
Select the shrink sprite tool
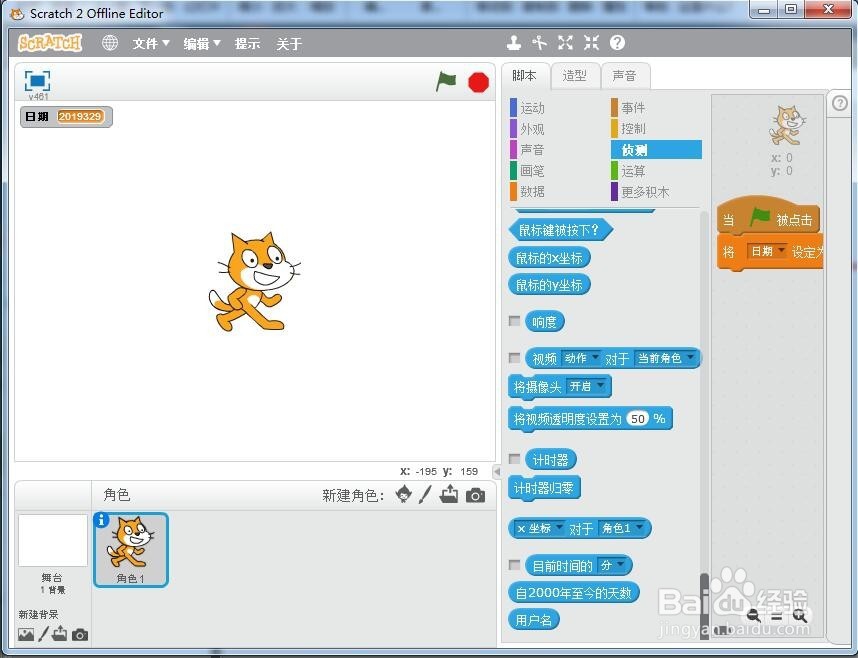pyautogui.click(x=592, y=43)
